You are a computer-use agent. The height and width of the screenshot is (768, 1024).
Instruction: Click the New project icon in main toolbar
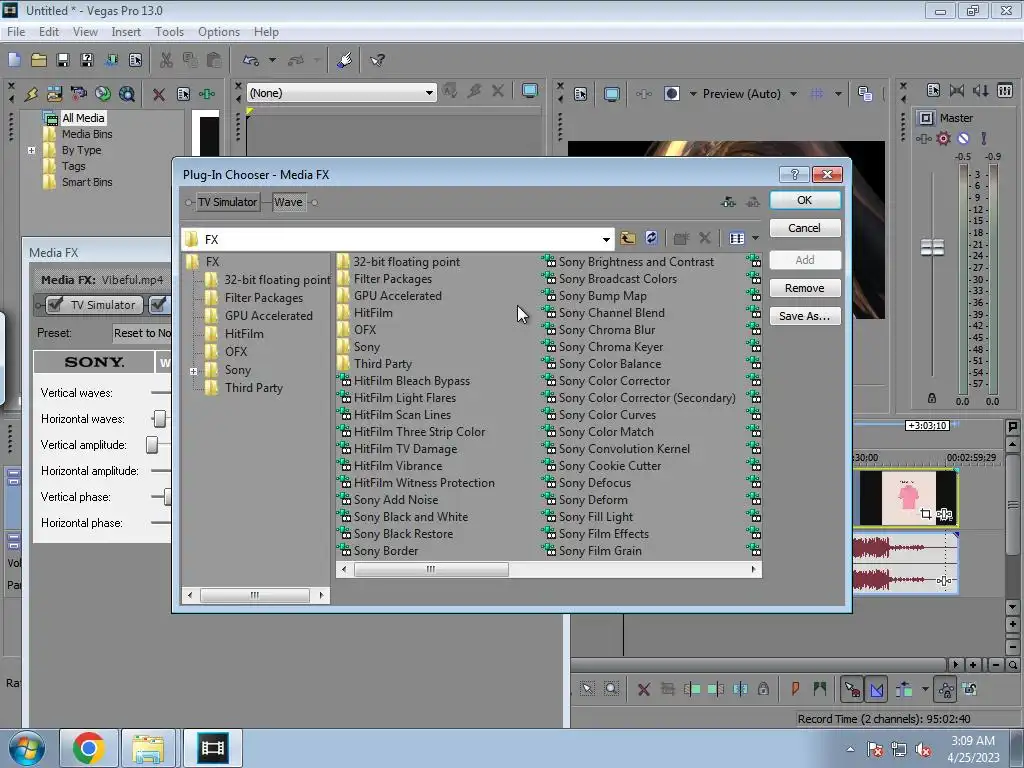pos(14,60)
